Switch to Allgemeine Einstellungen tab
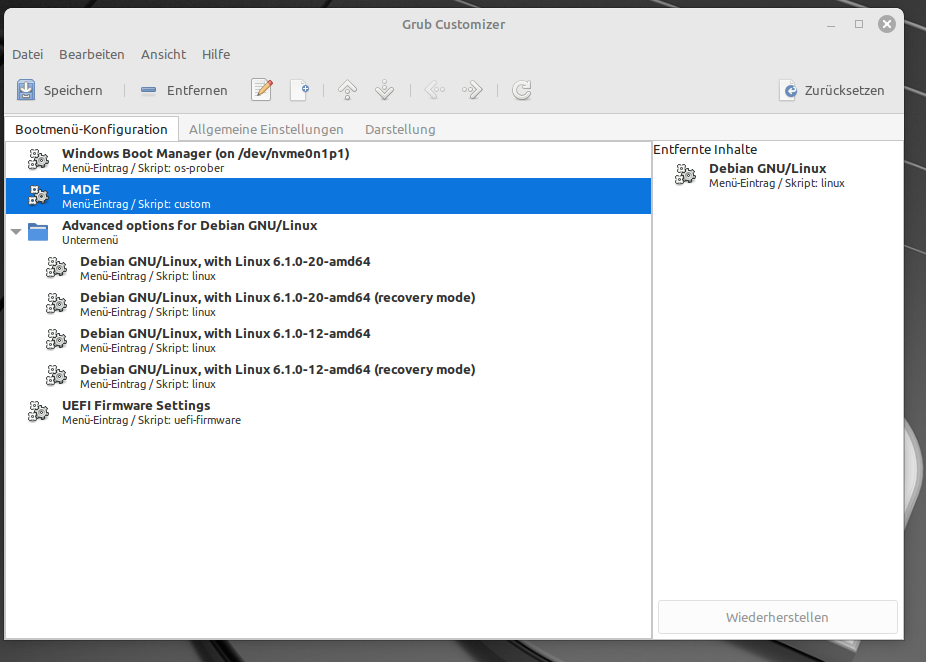This screenshot has height=662, width=926. click(266, 129)
